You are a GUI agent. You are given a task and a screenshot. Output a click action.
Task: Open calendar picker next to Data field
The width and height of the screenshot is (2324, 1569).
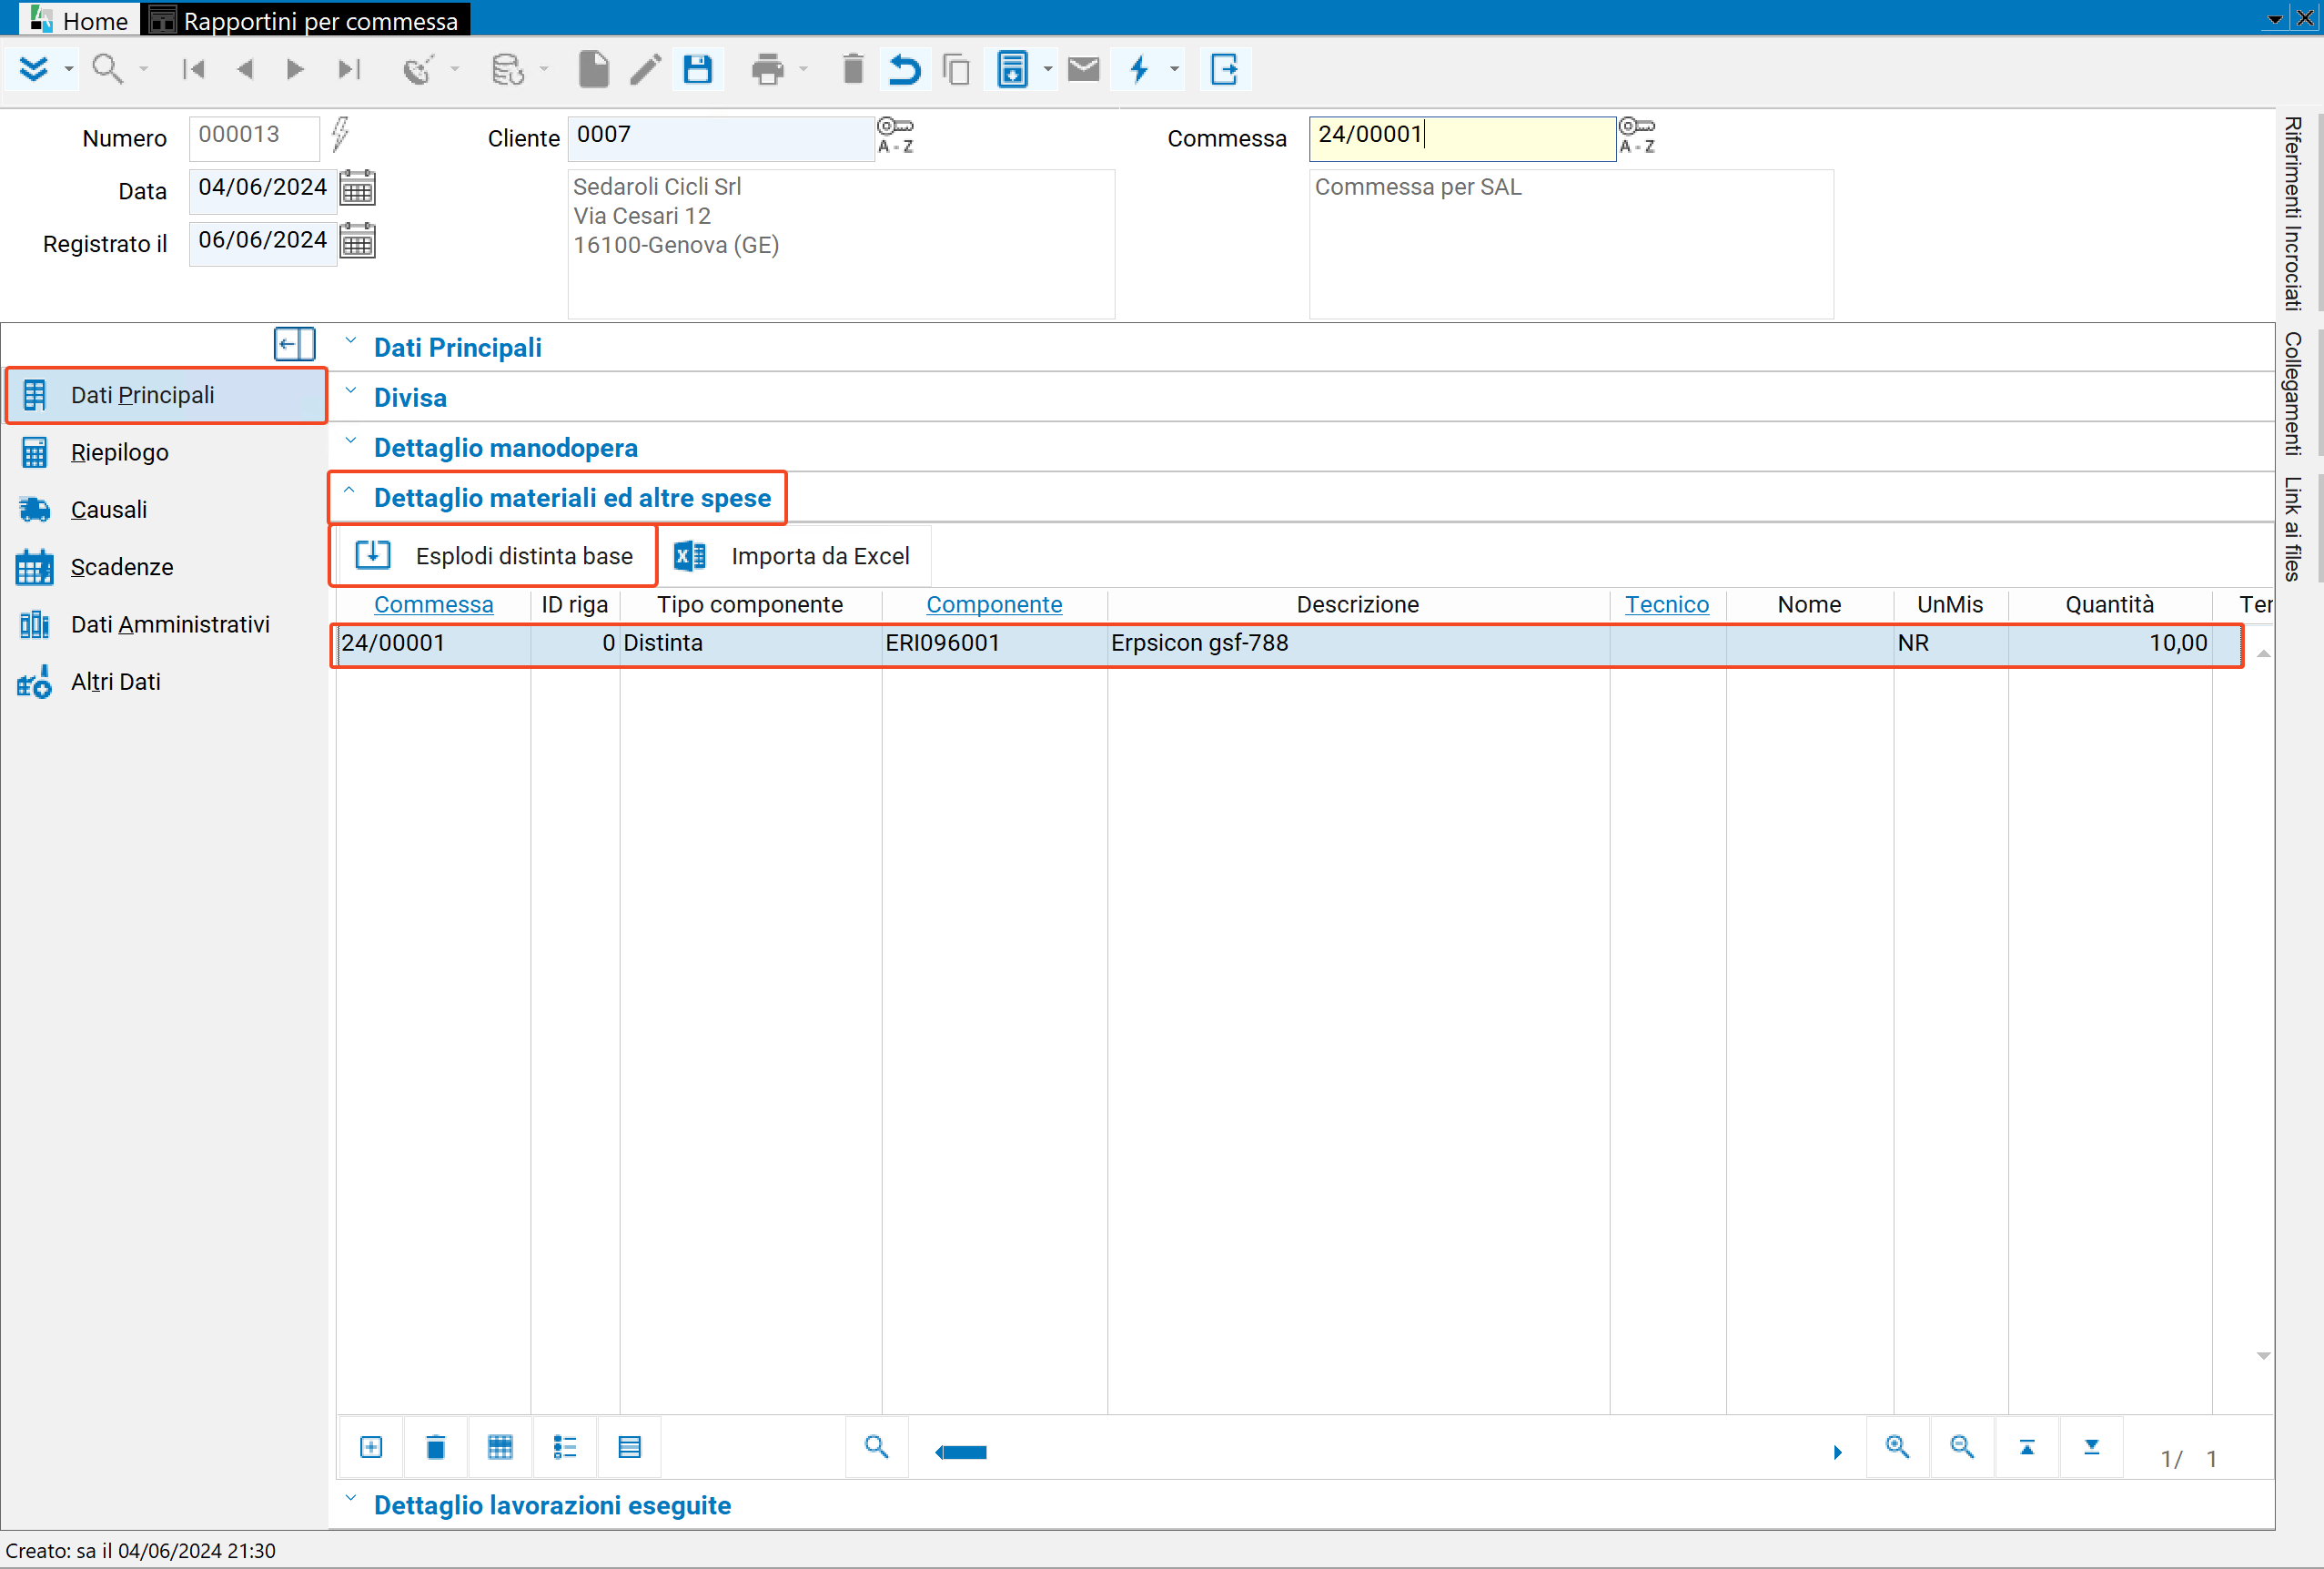click(358, 188)
